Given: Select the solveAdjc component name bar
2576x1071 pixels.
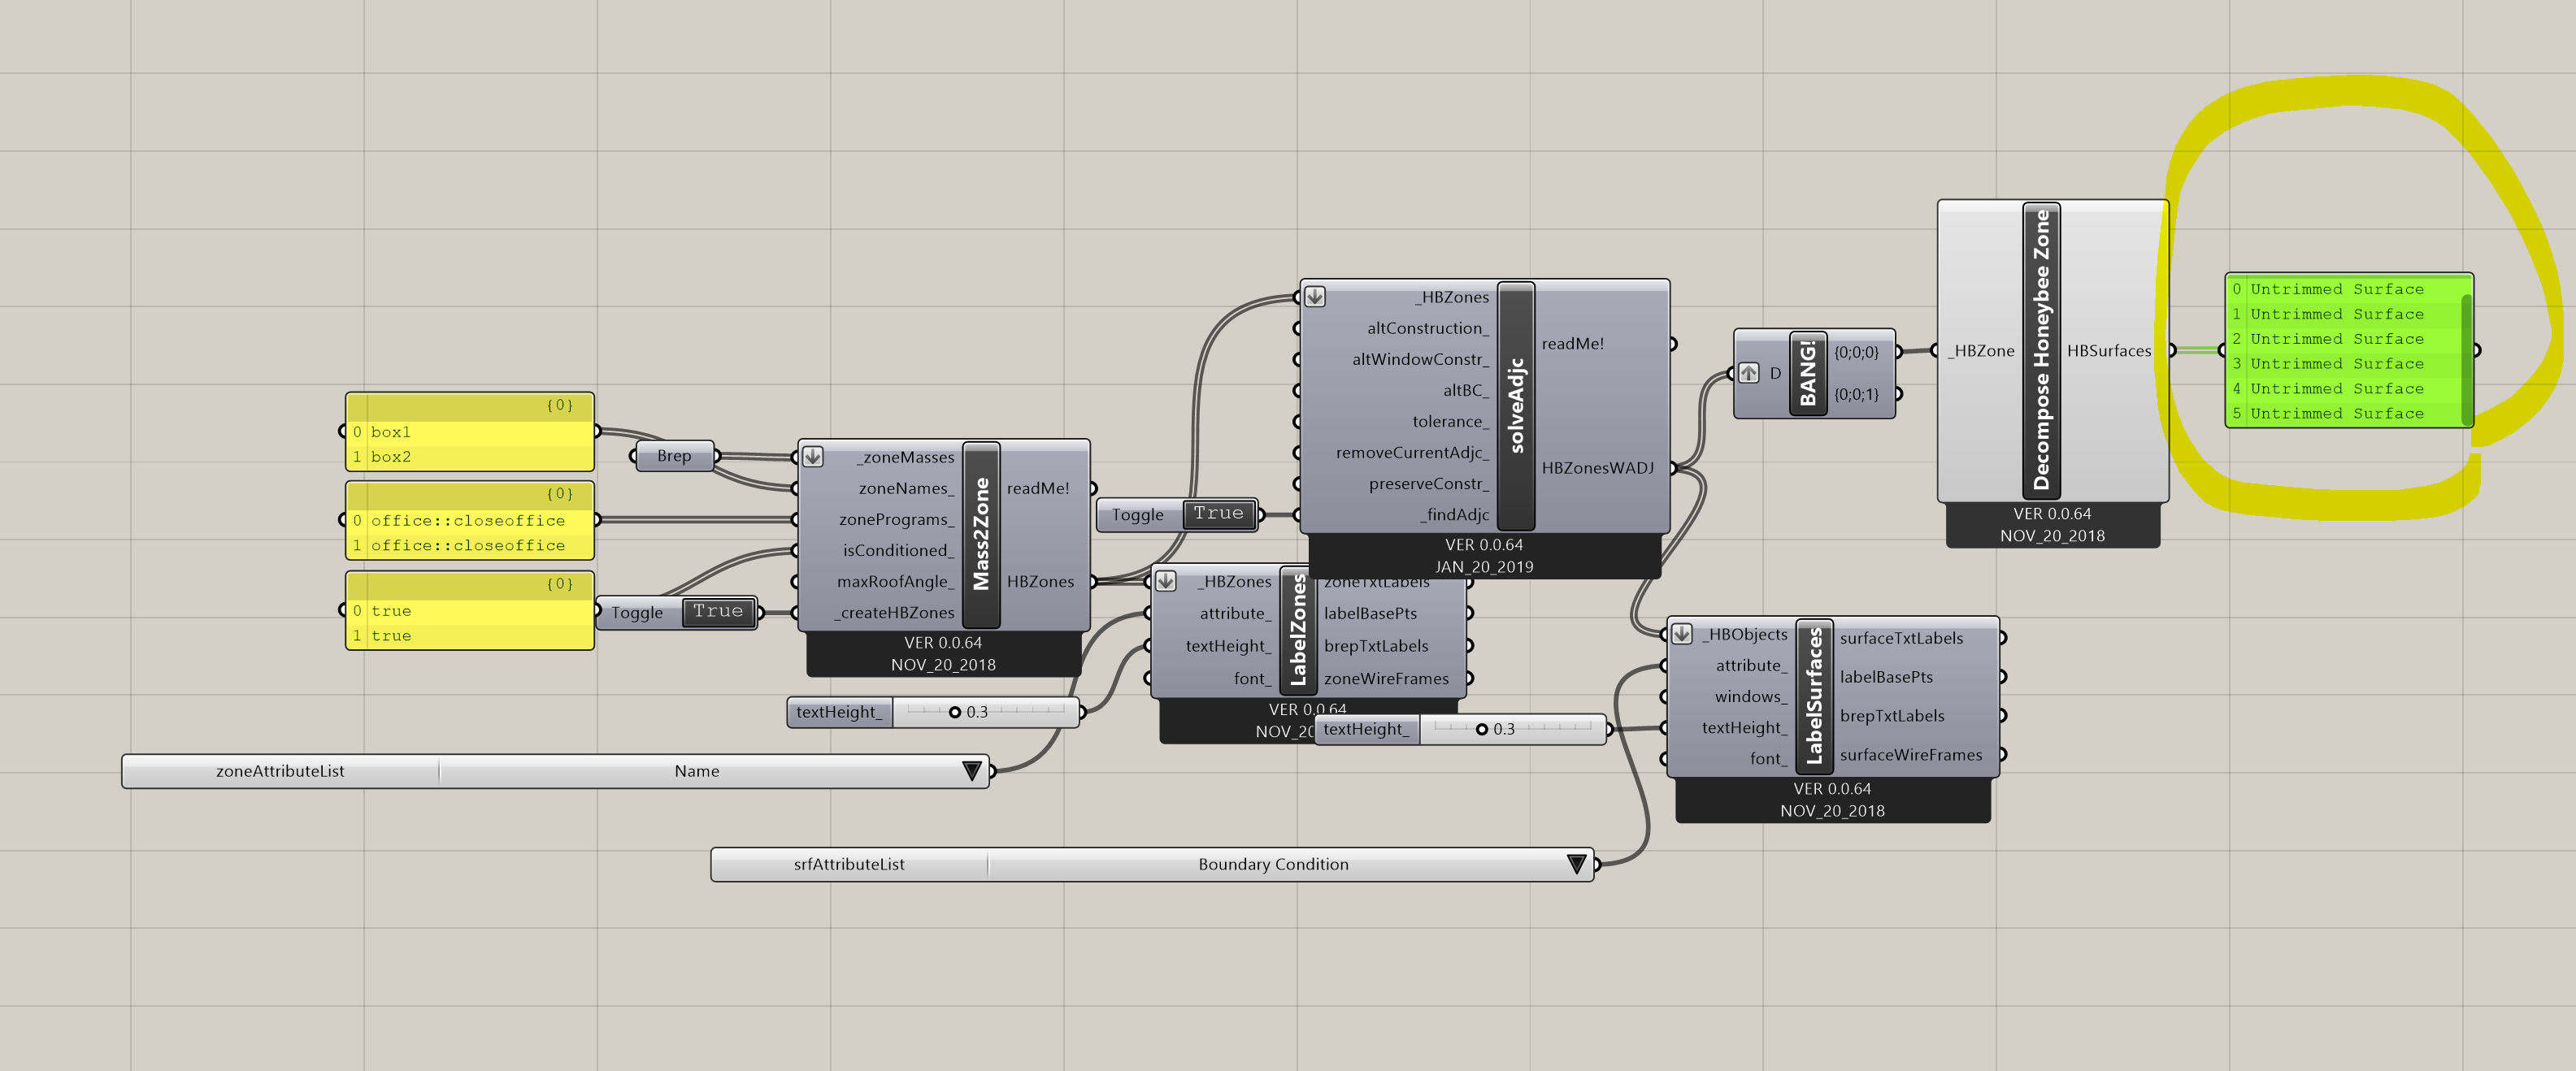Looking at the screenshot, I should click(1516, 406).
